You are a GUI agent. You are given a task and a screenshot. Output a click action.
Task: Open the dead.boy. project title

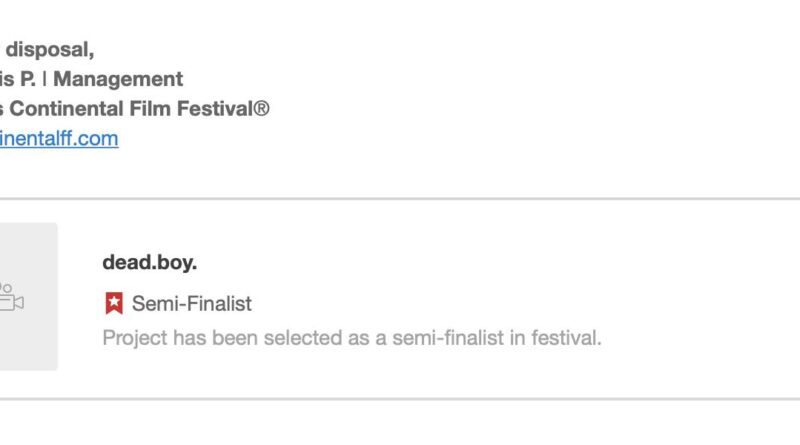tap(150, 262)
